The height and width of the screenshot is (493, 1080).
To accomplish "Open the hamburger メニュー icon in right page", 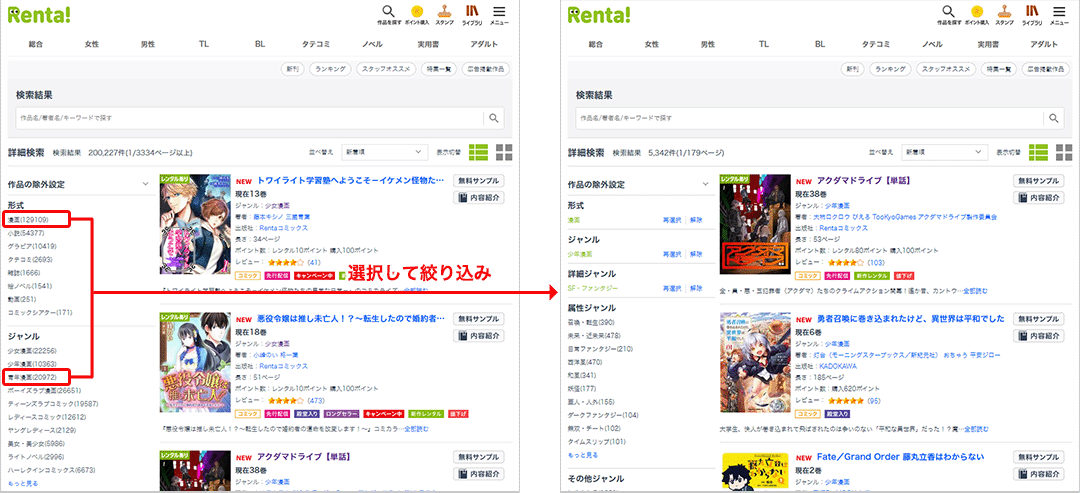I will point(1058,13).
